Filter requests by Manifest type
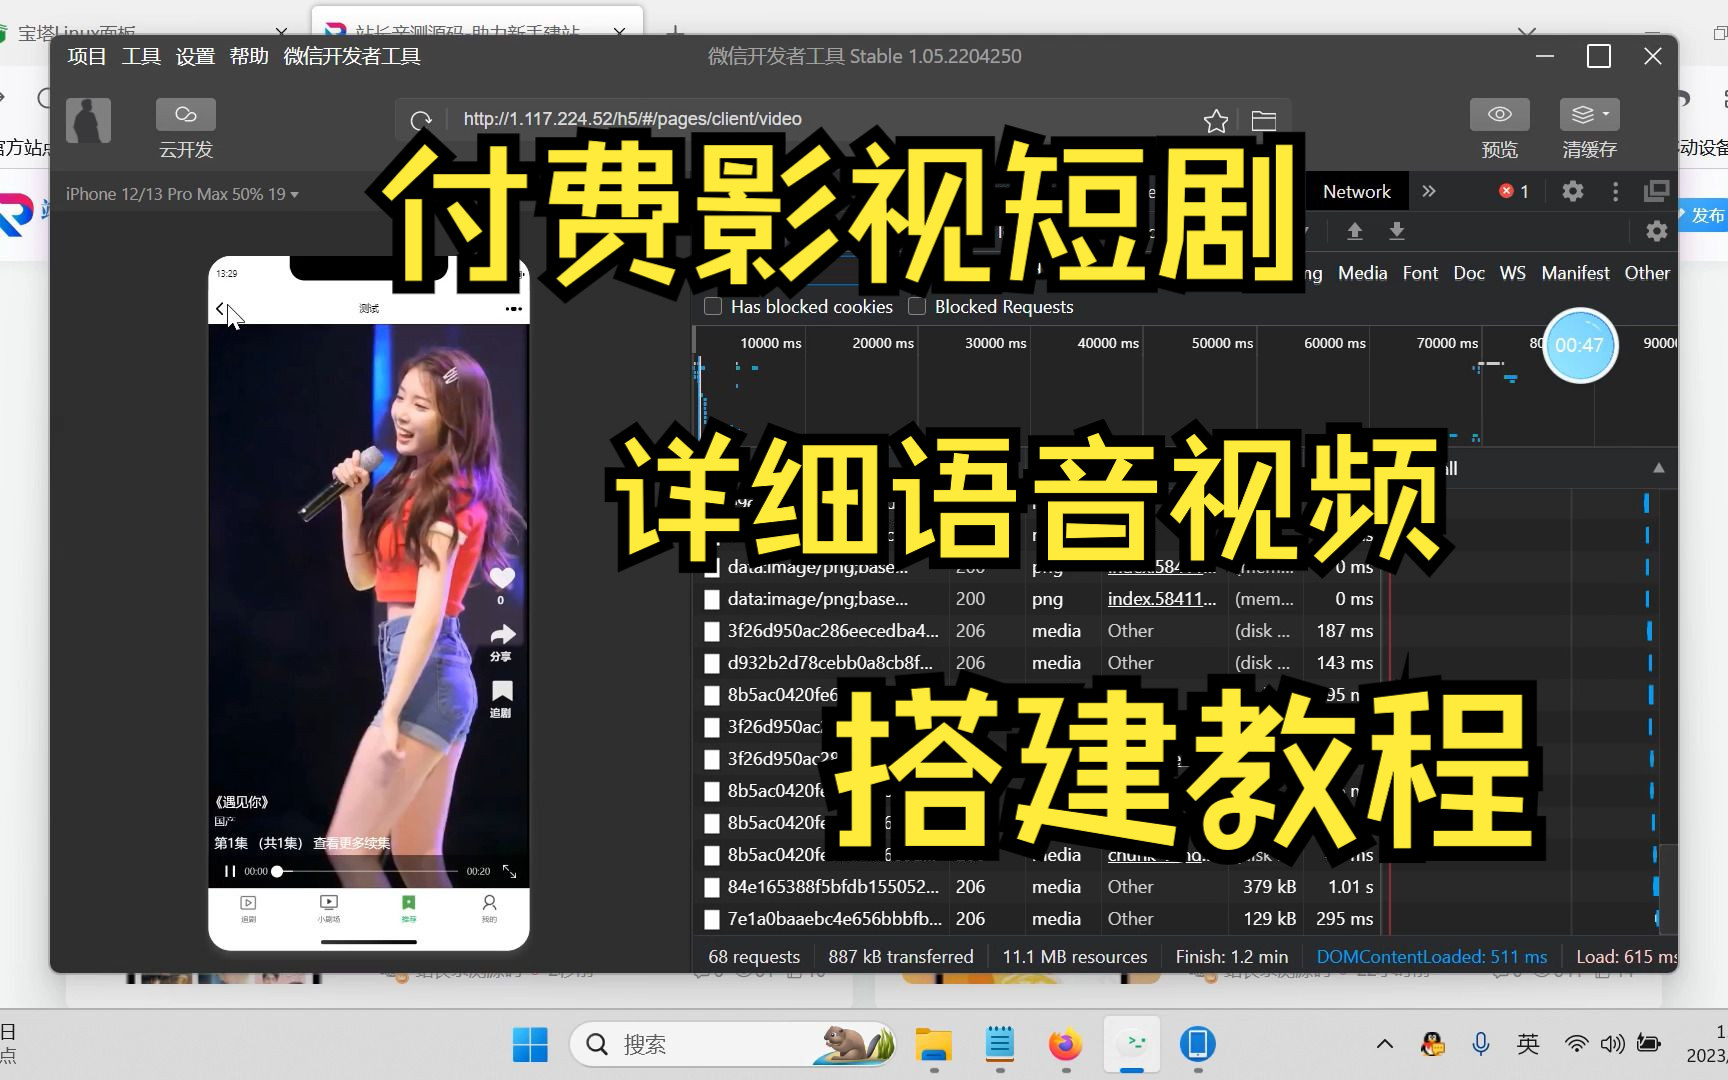The height and width of the screenshot is (1080, 1728). click(1575, 273)
